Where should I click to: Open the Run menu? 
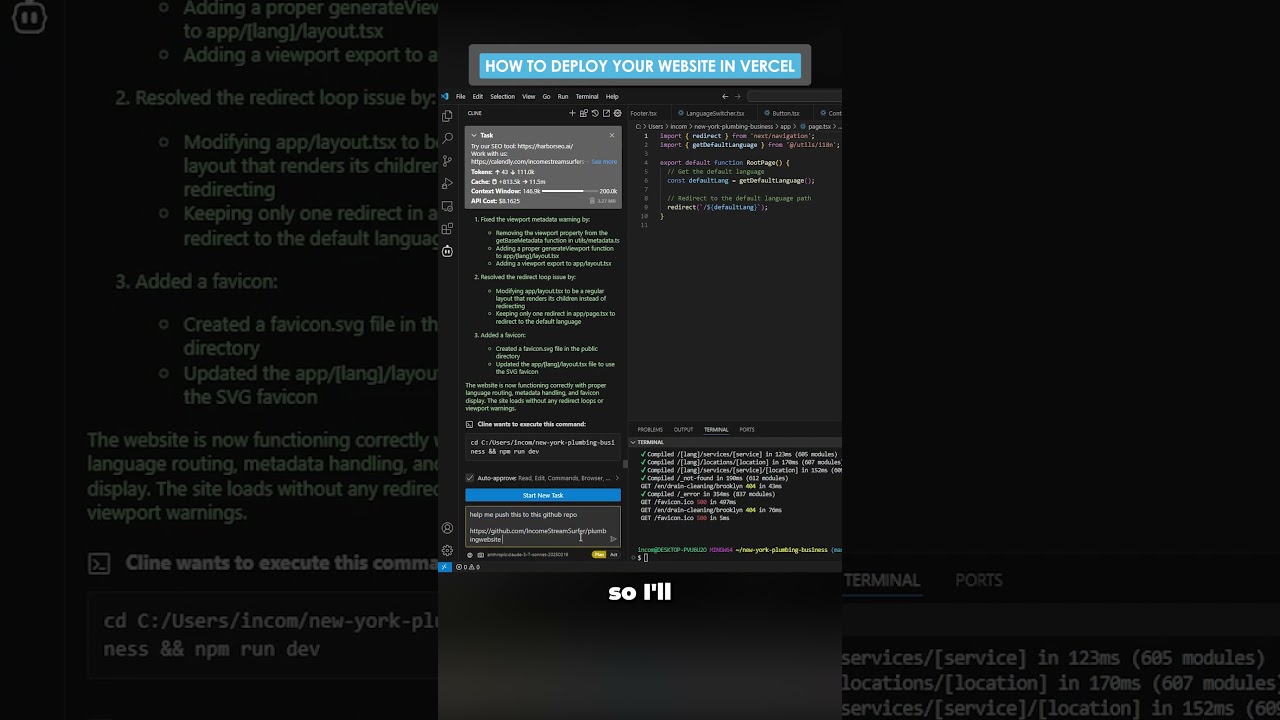point(563,97)
